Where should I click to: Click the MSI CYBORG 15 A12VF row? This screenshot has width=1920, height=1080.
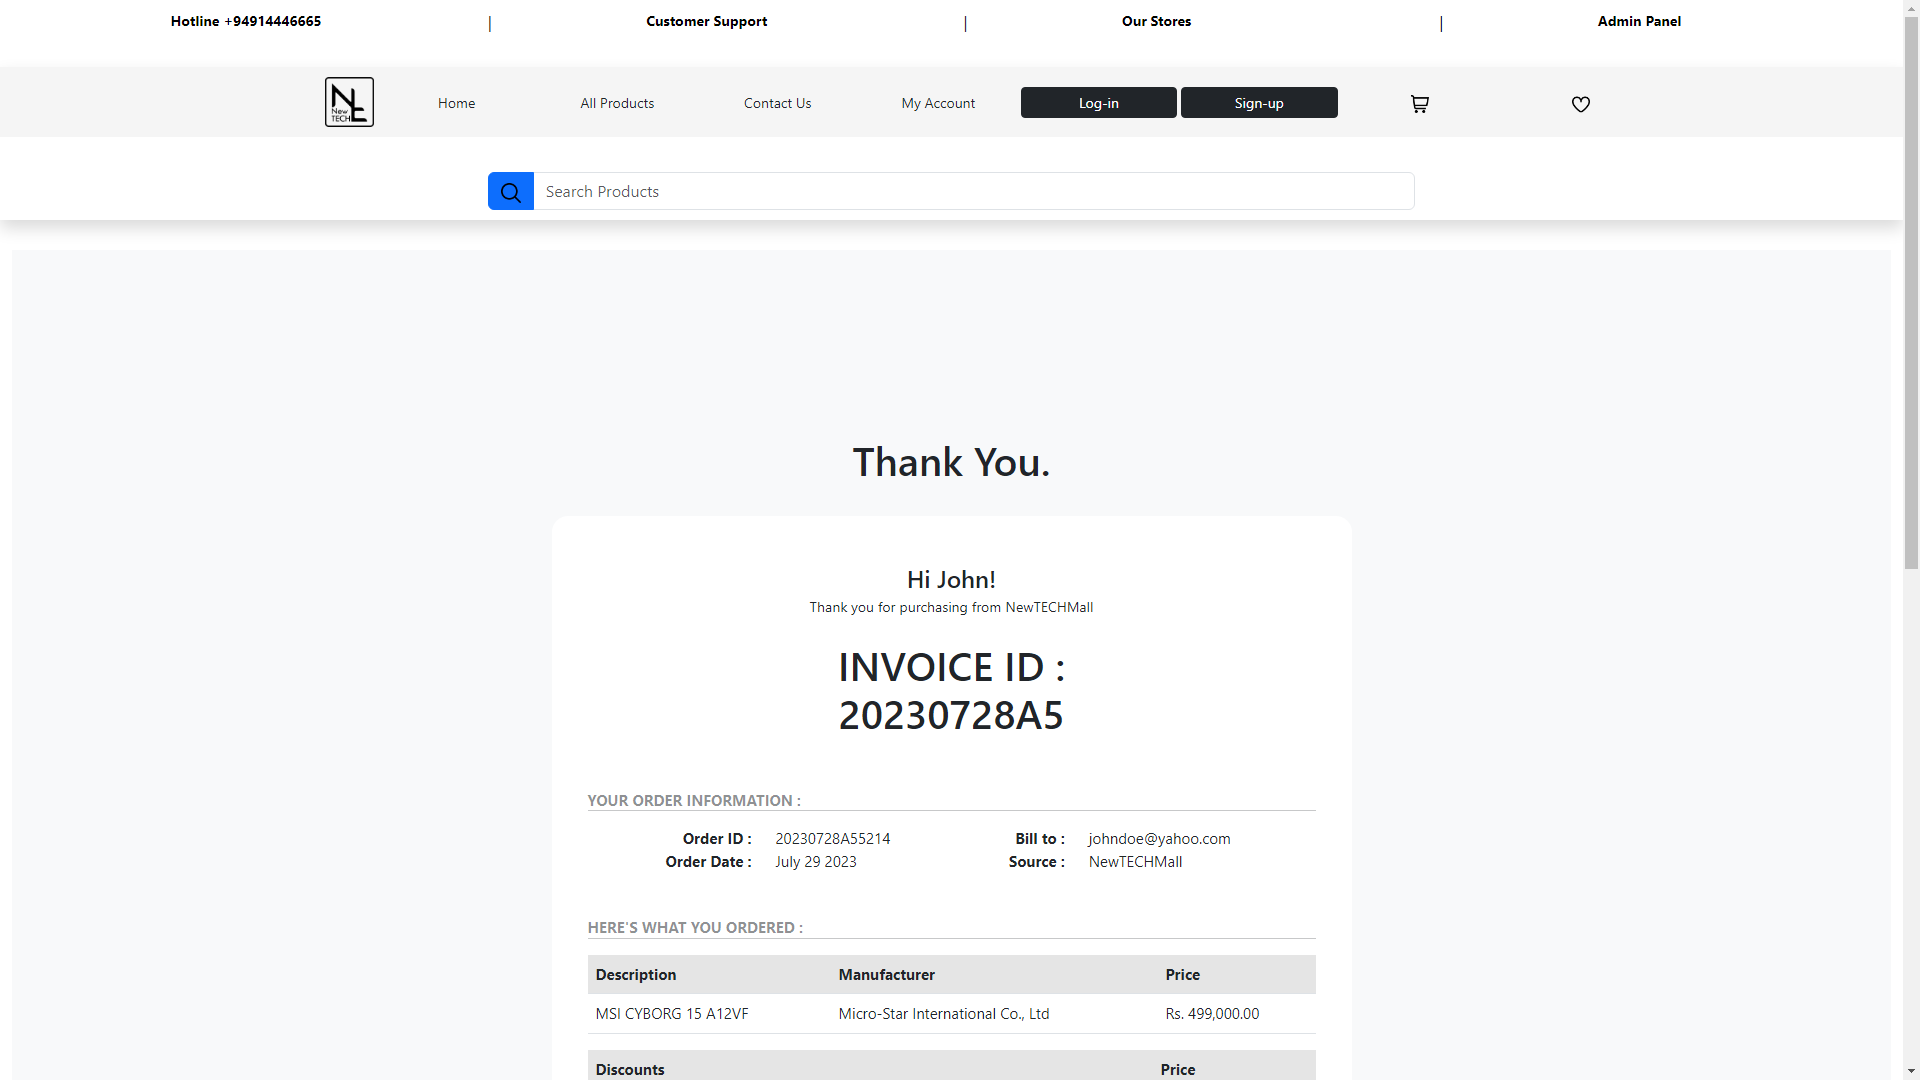click(672, 1014)
